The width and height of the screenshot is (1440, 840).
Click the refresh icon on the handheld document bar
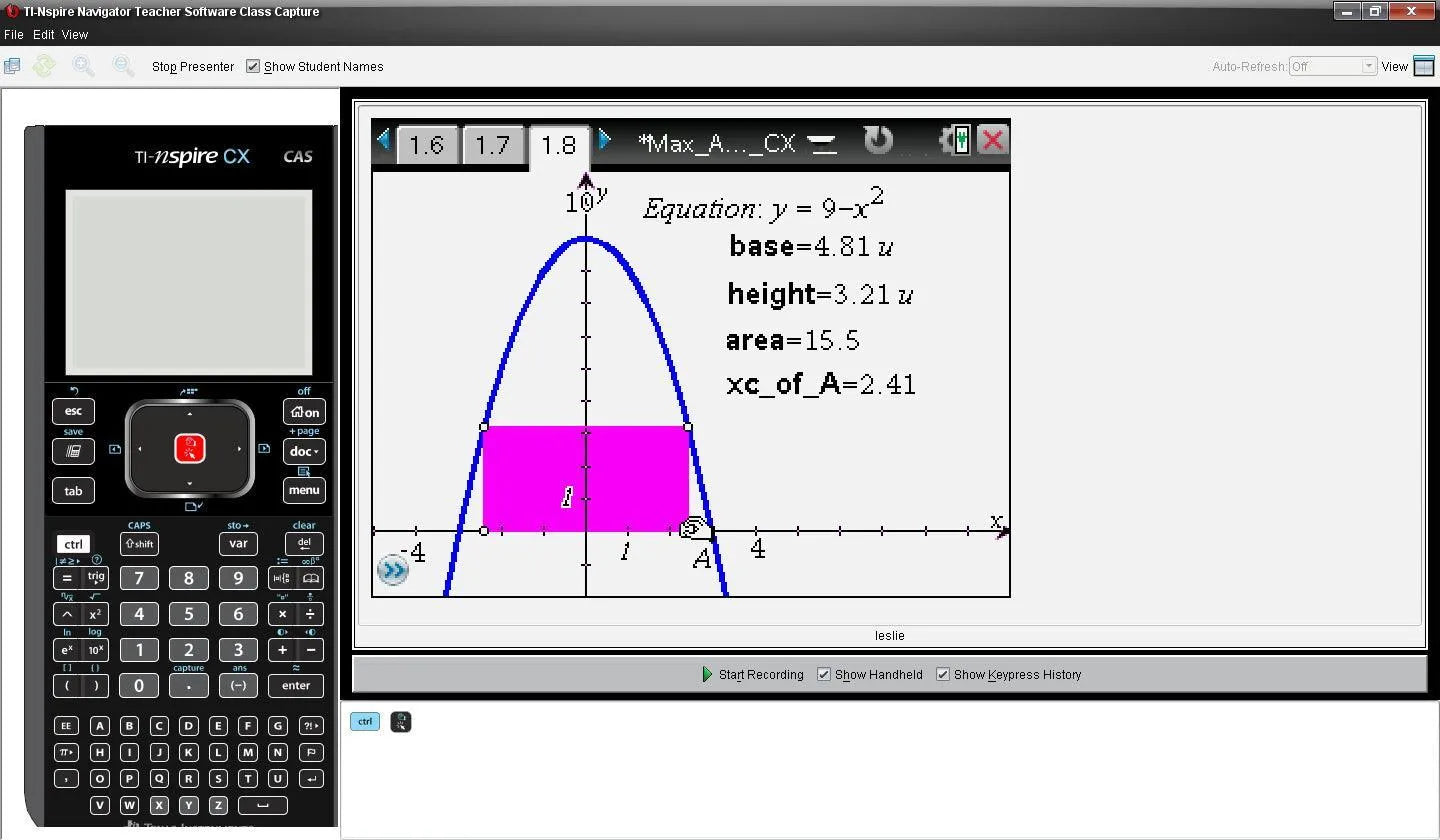[x=877, y=141]
